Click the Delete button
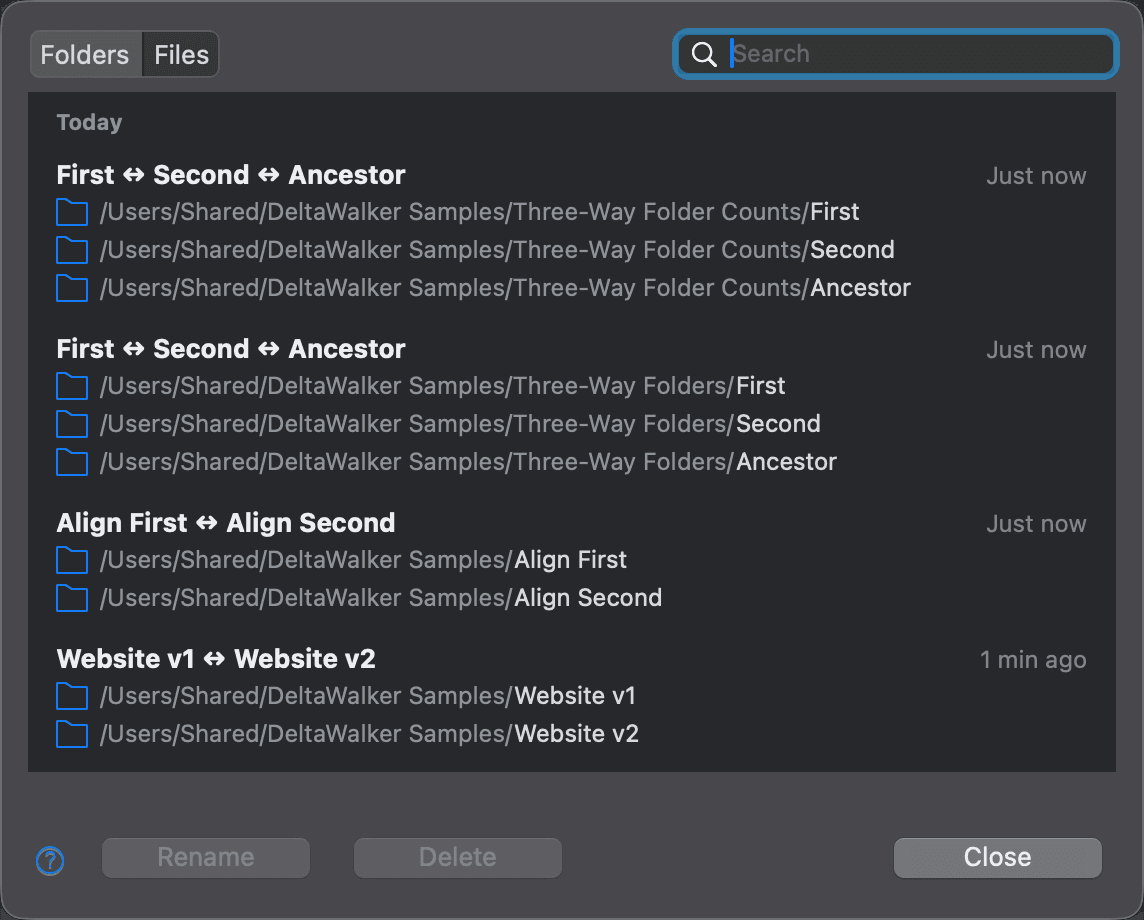This screenshot has height=920, width=1144. pyautogui.click(x=457, y=857)
